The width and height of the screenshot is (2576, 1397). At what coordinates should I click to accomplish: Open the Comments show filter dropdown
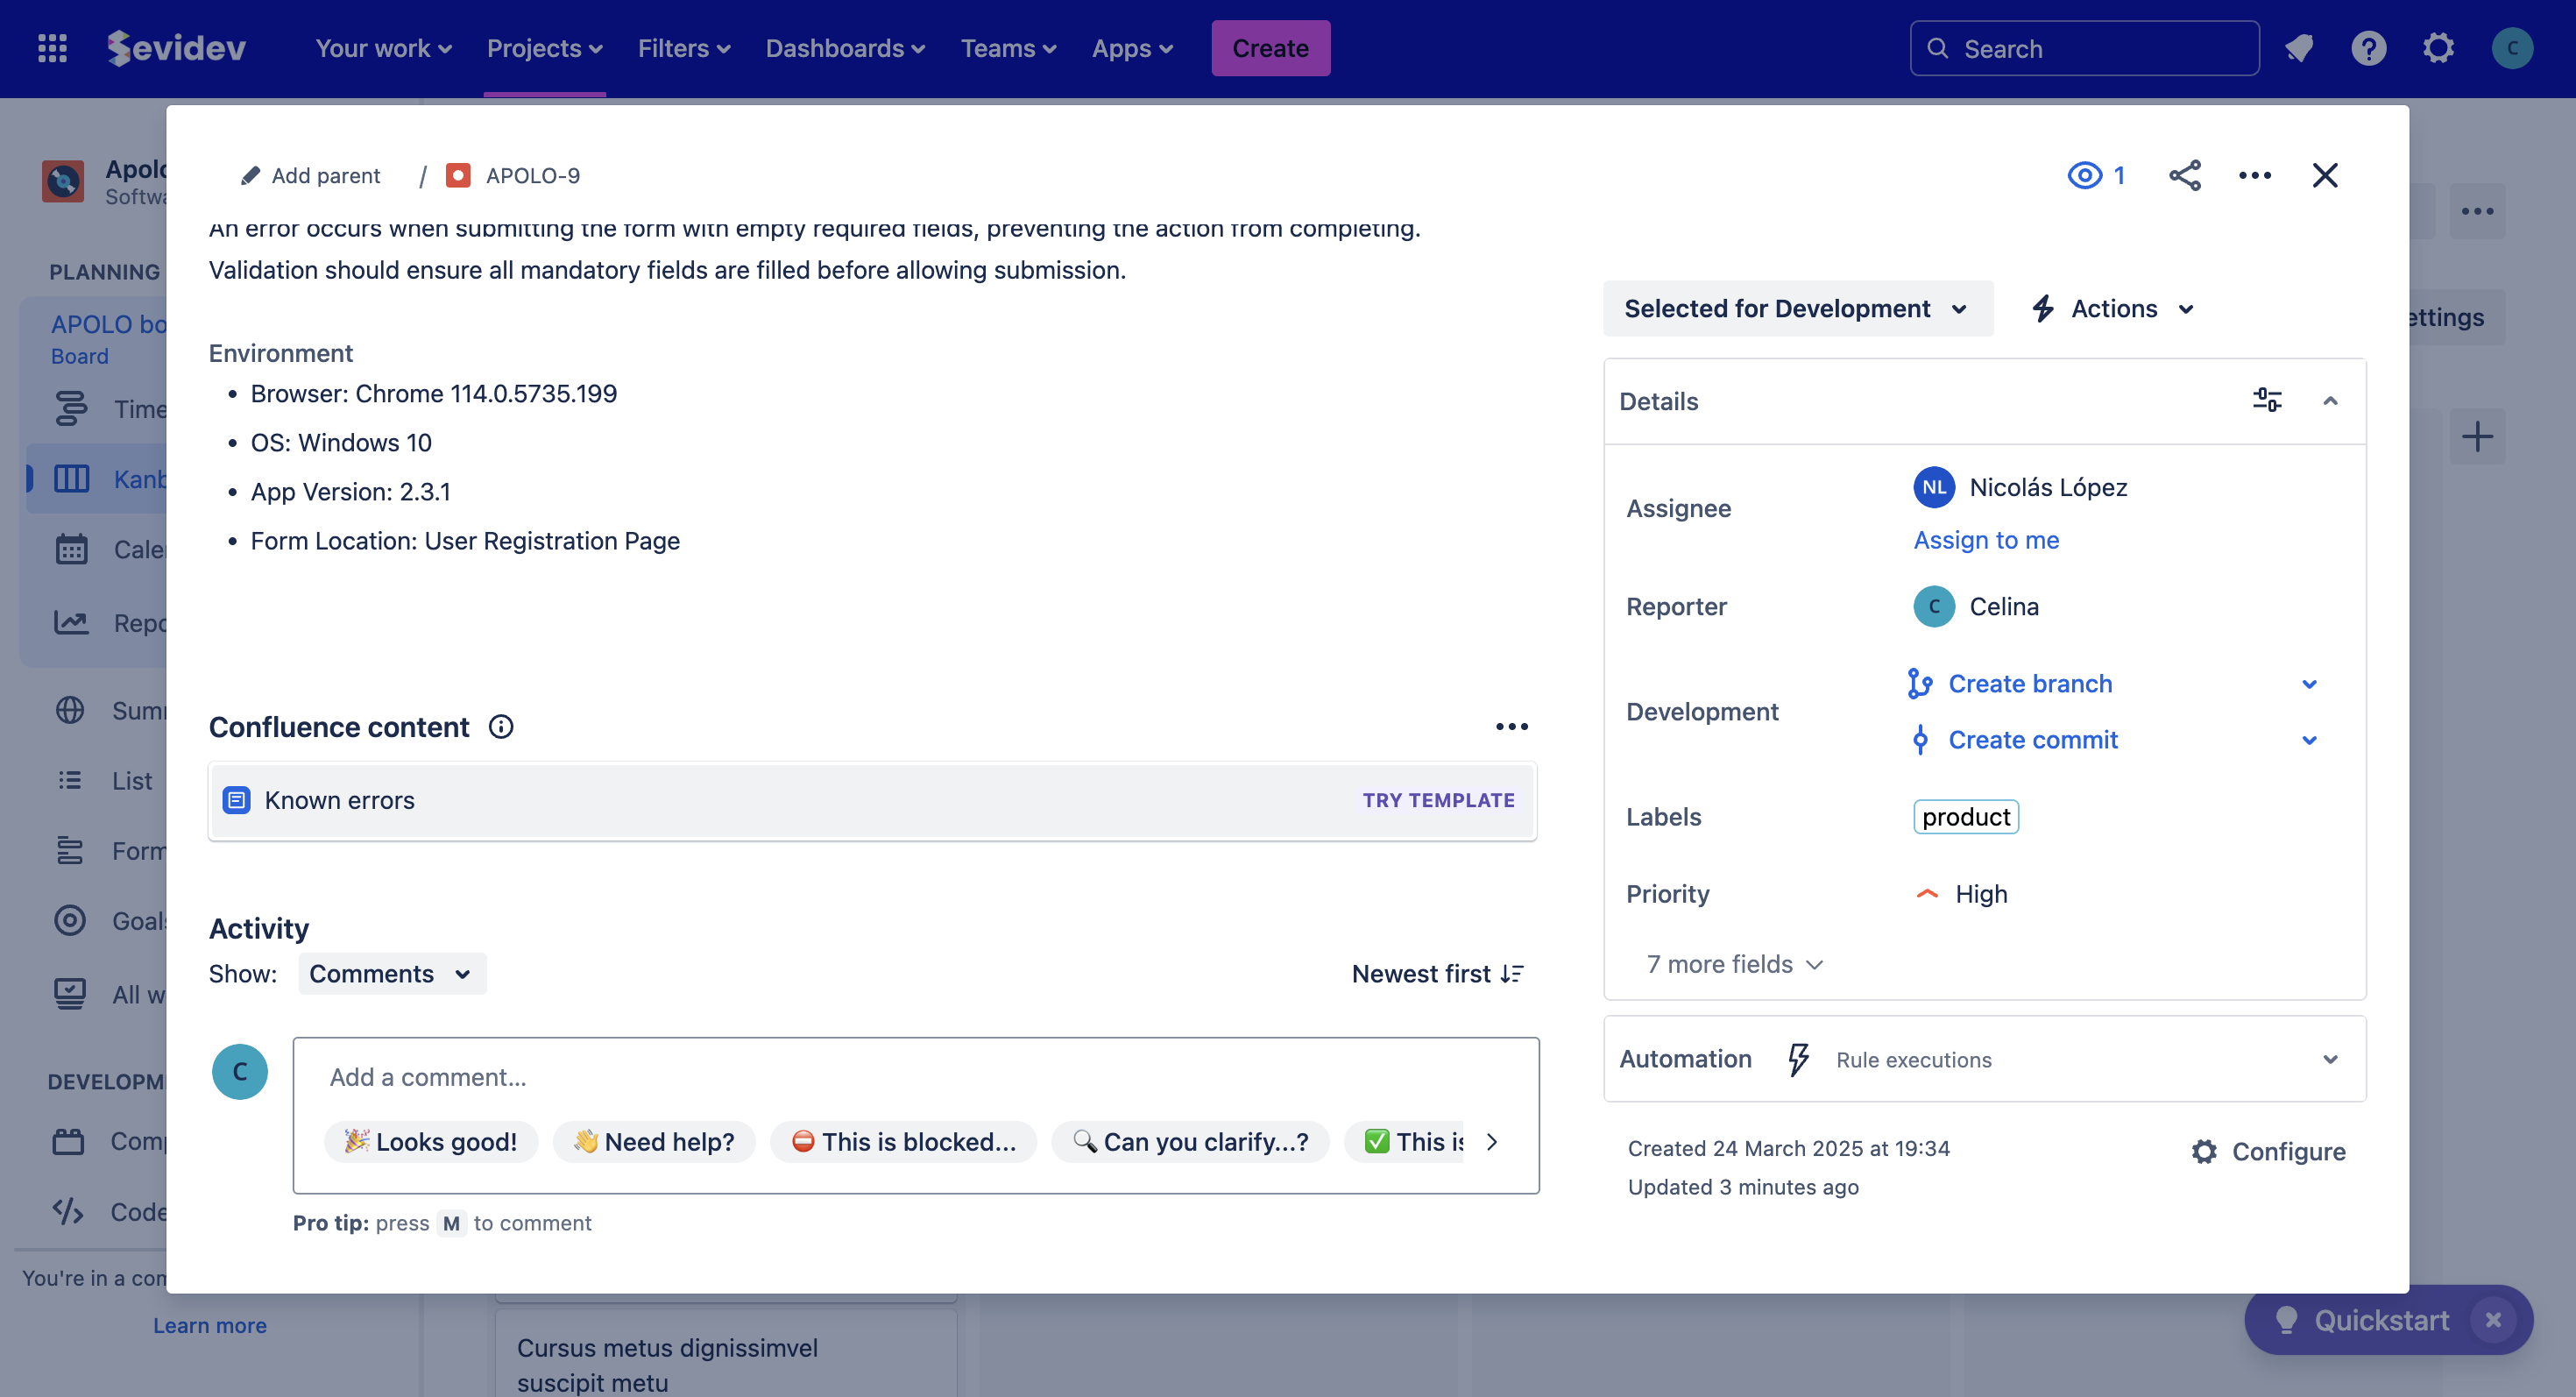coord(392,973)
